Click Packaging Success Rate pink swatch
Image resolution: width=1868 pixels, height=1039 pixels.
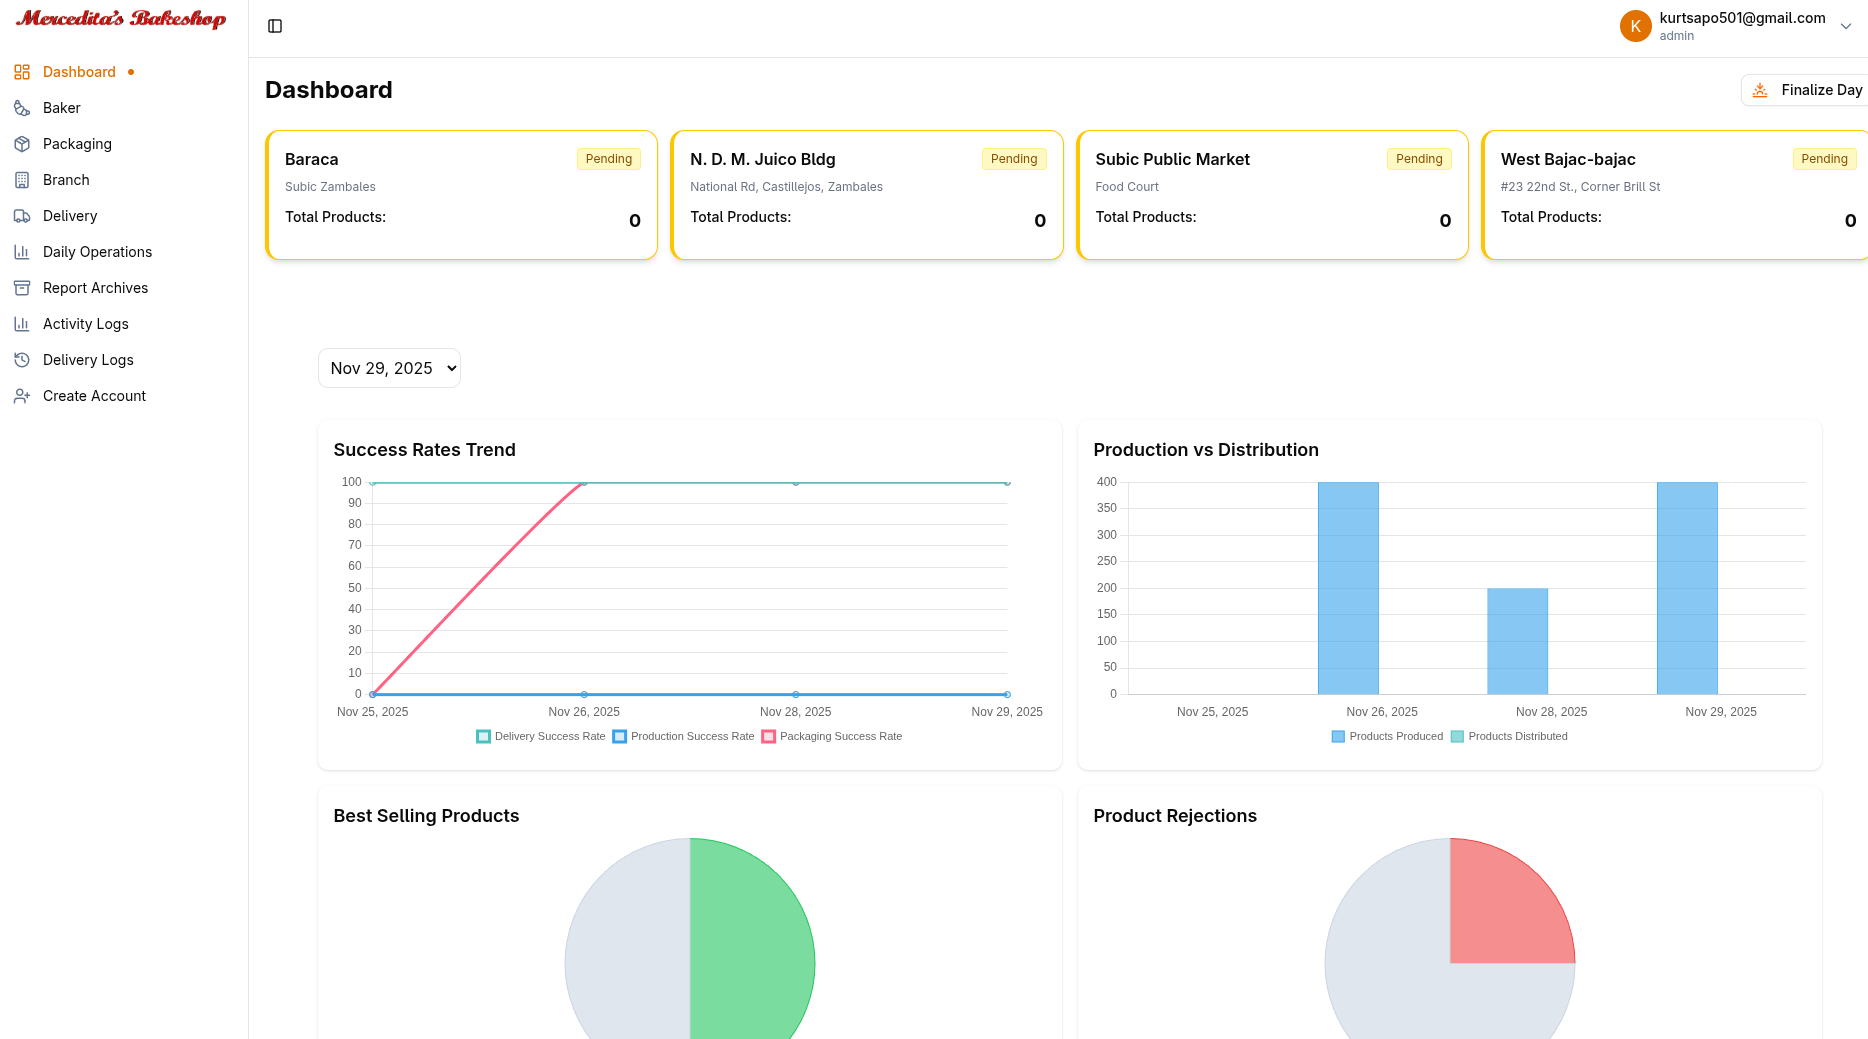[x=768, y=737]
